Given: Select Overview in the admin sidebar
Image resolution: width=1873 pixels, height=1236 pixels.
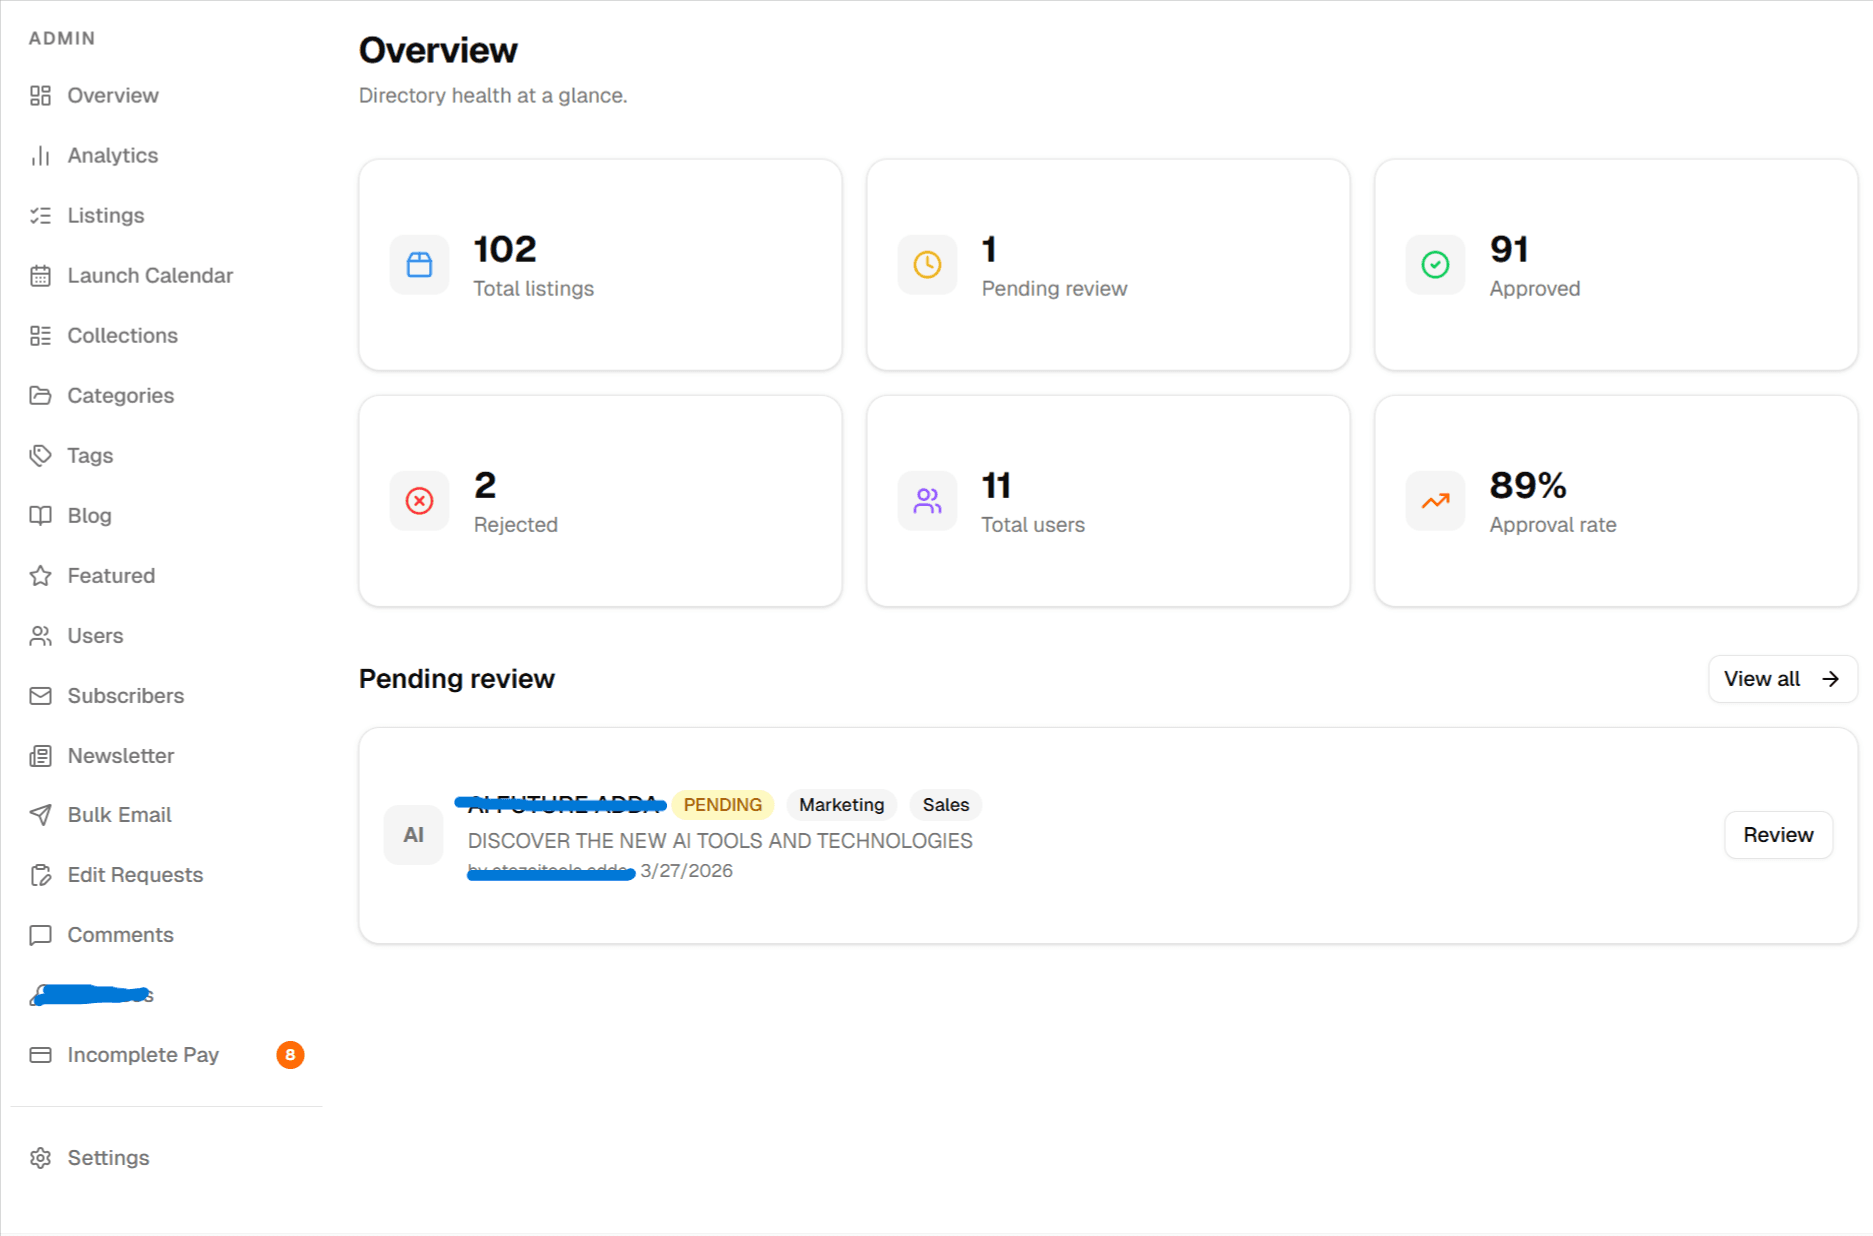Looking at the screenshot, I should tap(113, 95).
